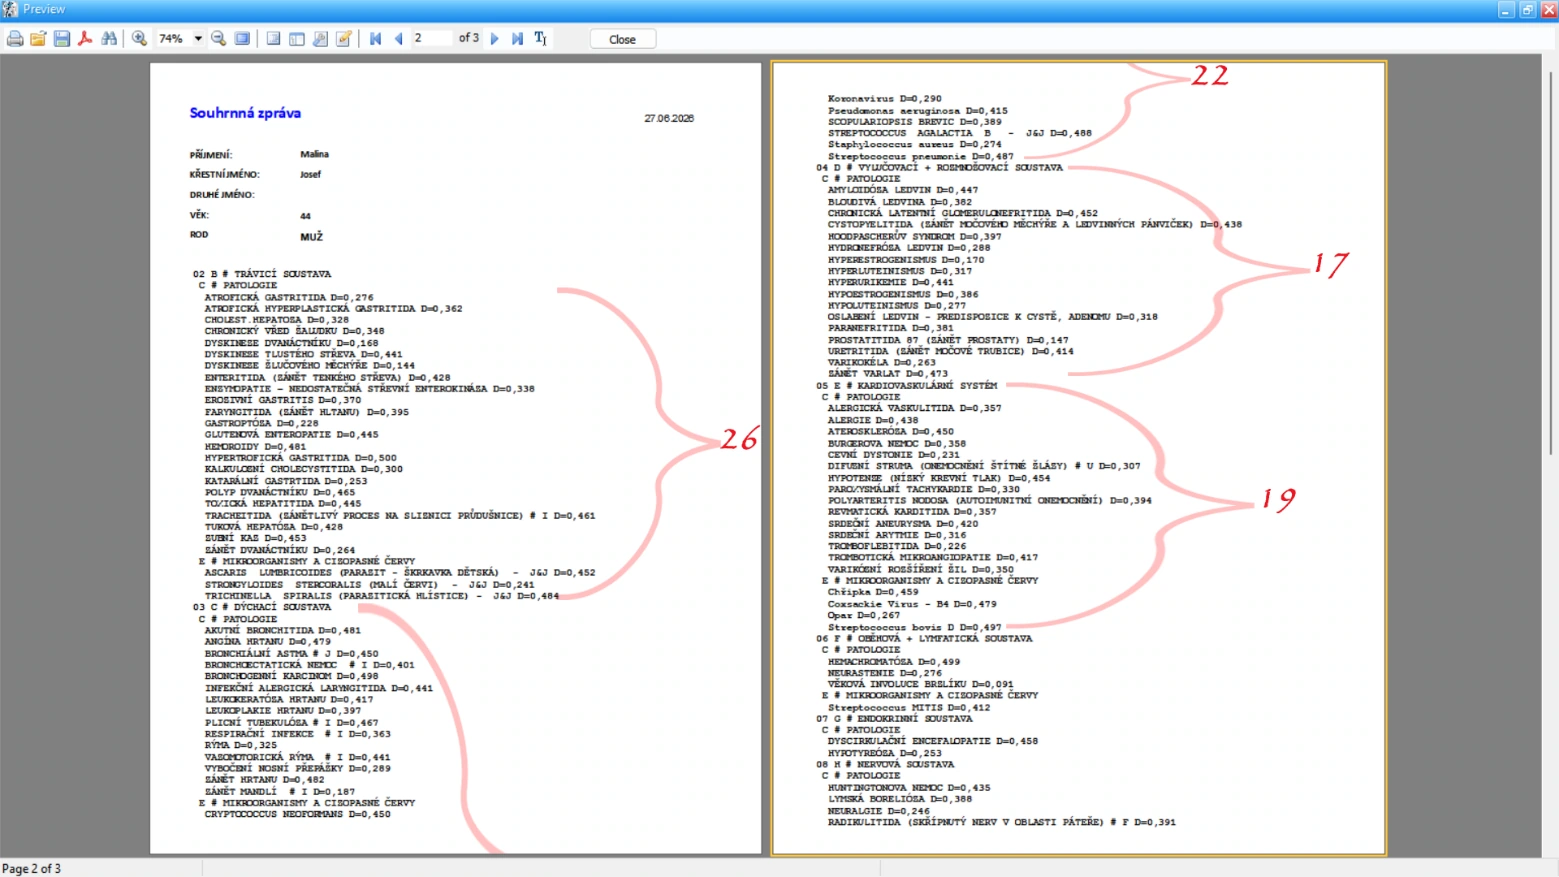Zoom out with the magnifier minus icon
1559x877 pixels.
(x=218, y=39)
